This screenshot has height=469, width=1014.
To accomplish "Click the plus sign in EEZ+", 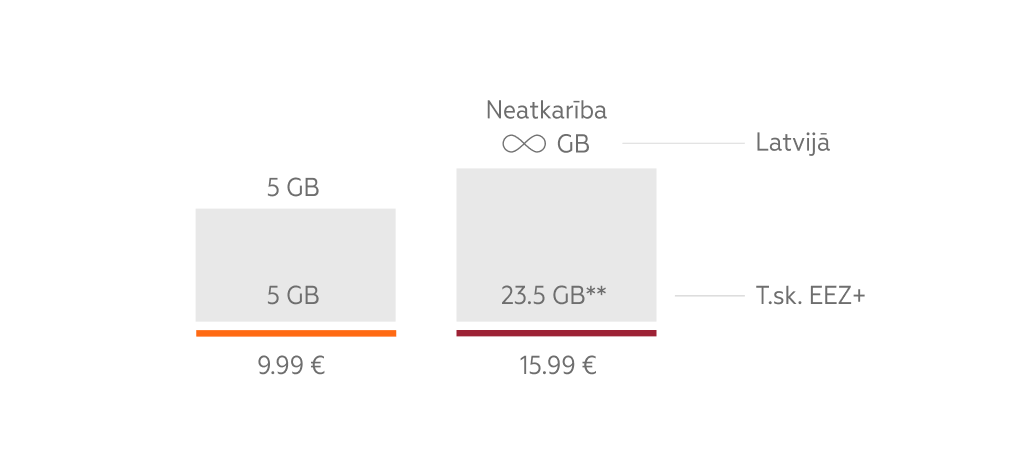I will [857, 297].
